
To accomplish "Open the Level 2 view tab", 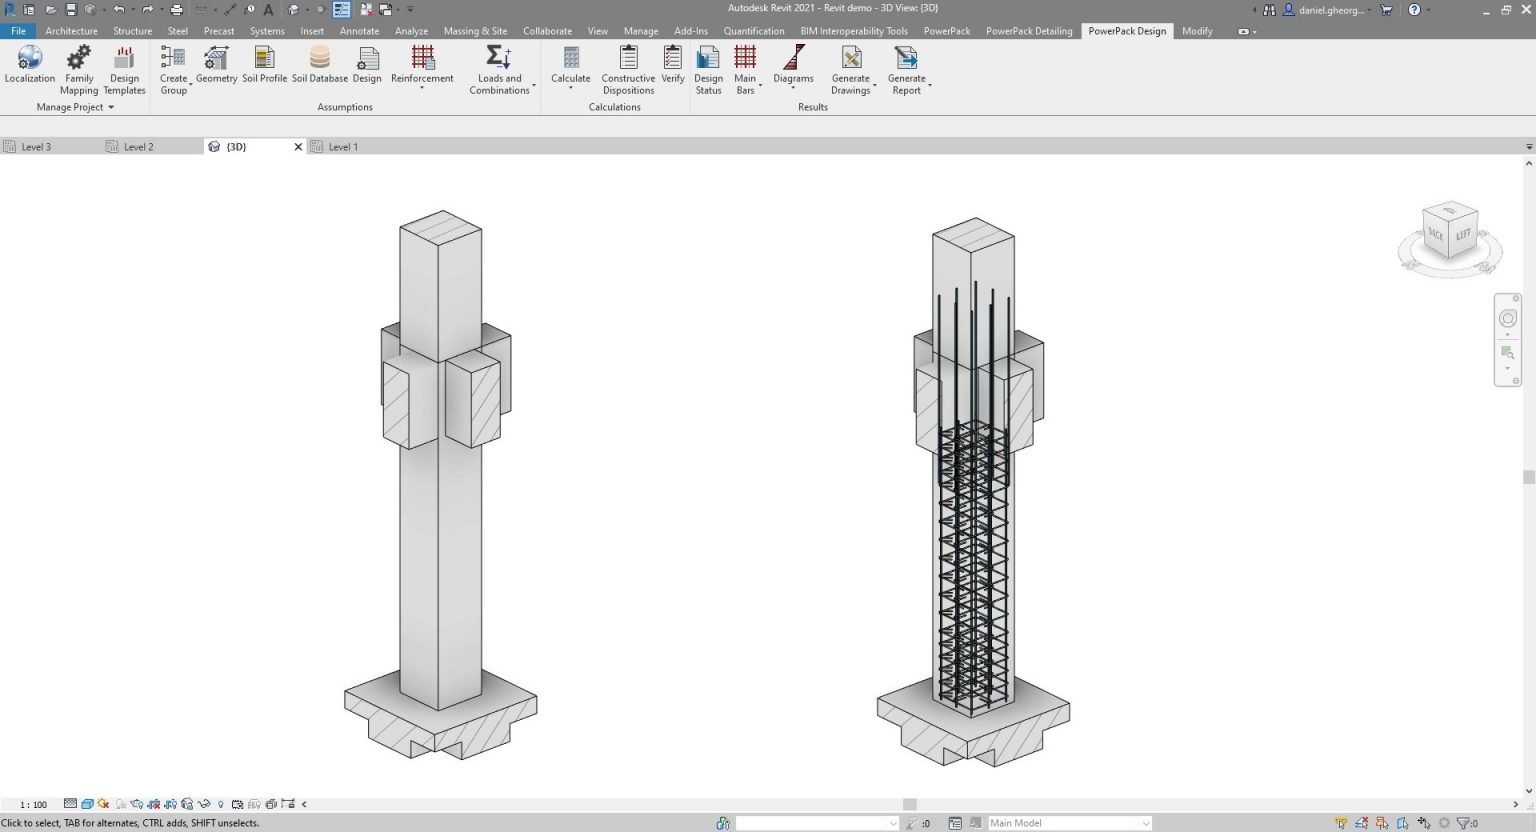I will (x=138, y=147).
